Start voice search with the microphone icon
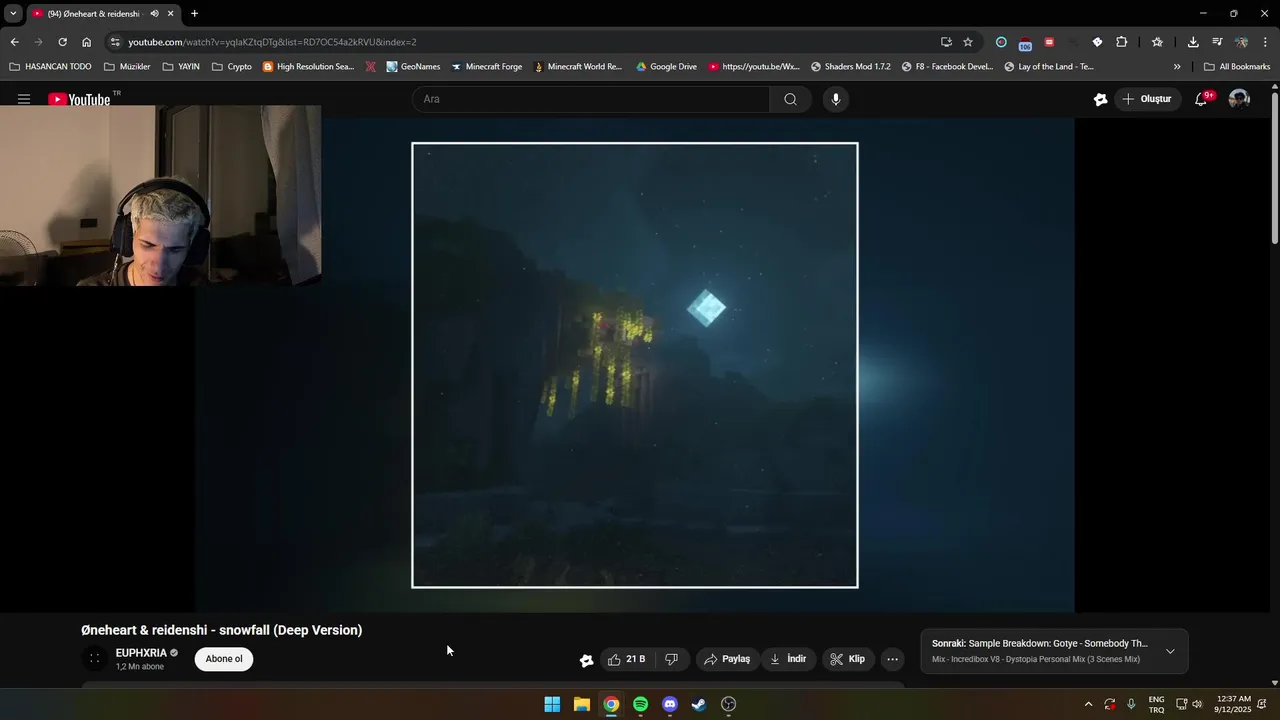The width and height of the screenshot is (1280, 720). tap(836, 99)
